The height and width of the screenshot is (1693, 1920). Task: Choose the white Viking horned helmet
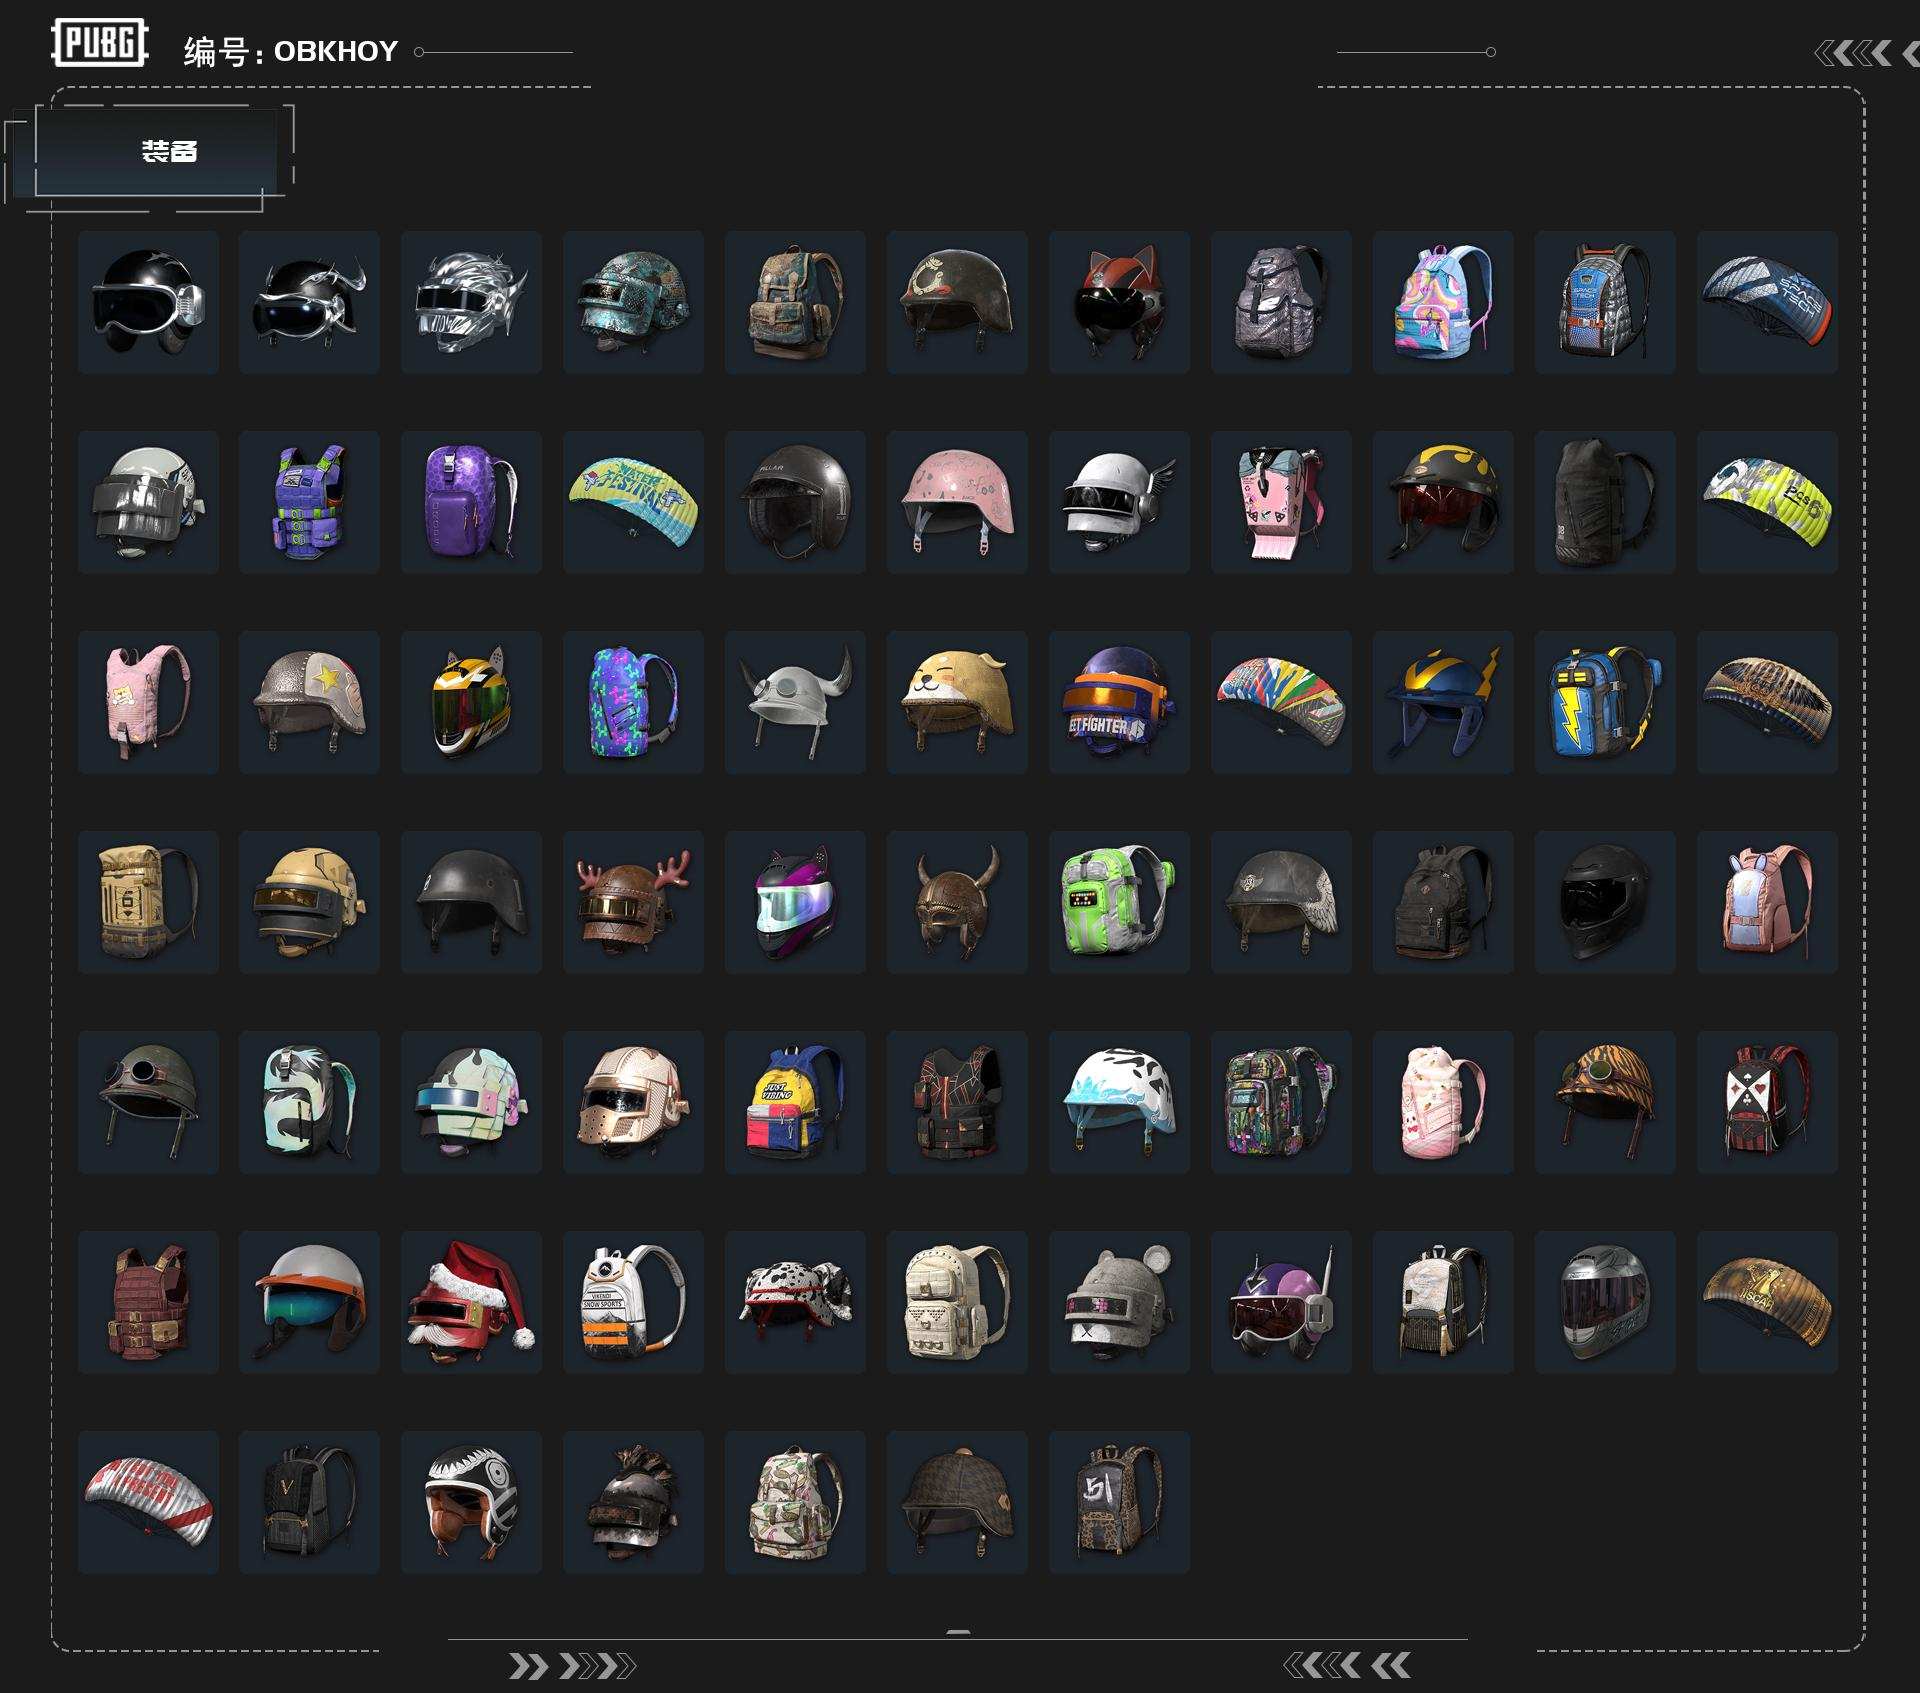click(x=795, y=702)
